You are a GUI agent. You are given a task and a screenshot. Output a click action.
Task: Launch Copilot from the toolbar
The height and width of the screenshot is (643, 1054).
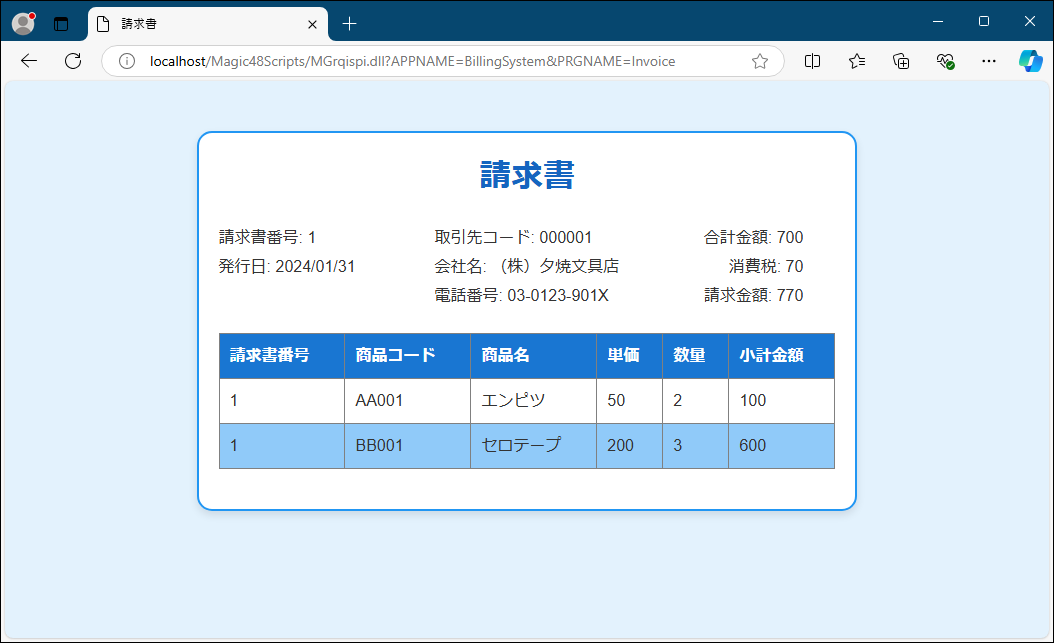coord(1030,61)
